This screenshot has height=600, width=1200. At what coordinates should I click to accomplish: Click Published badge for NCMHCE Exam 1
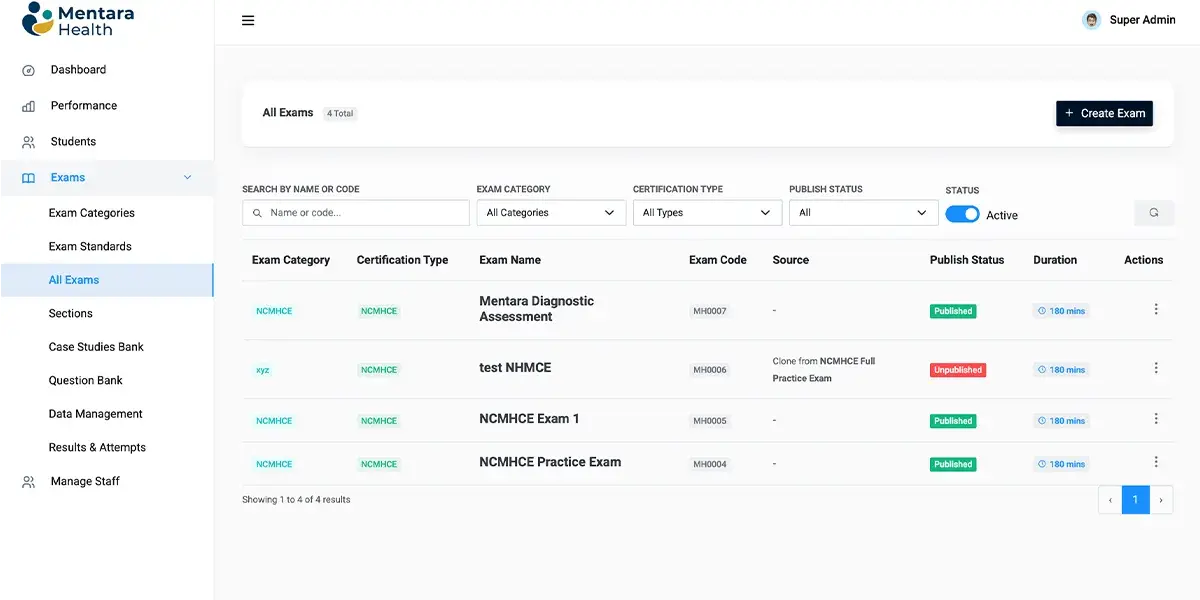[x=953, y=421]
